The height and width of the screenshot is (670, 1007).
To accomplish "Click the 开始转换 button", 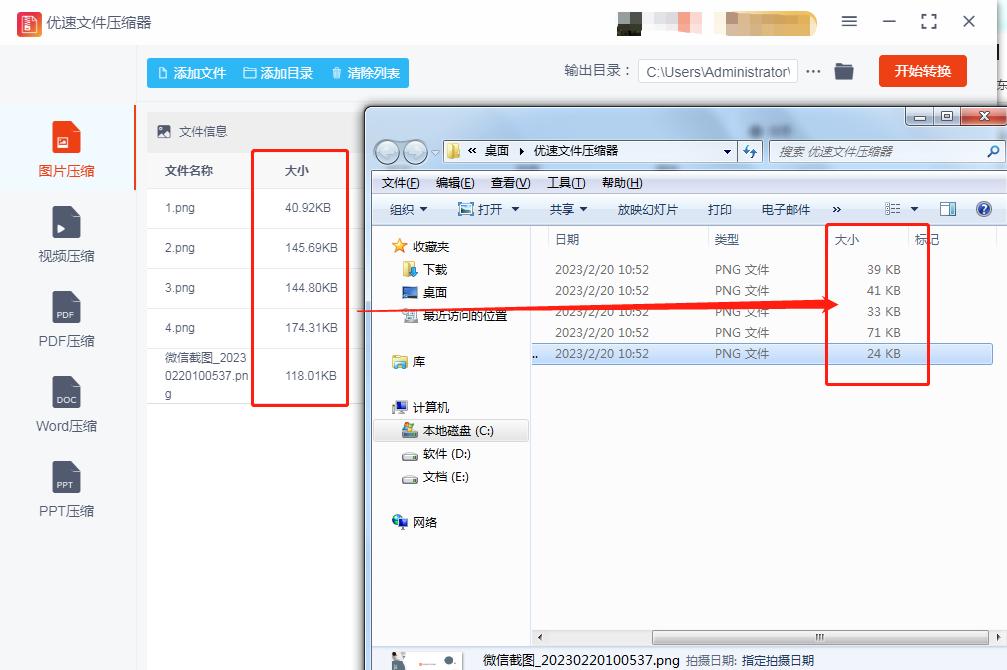I will pos(922,71).
